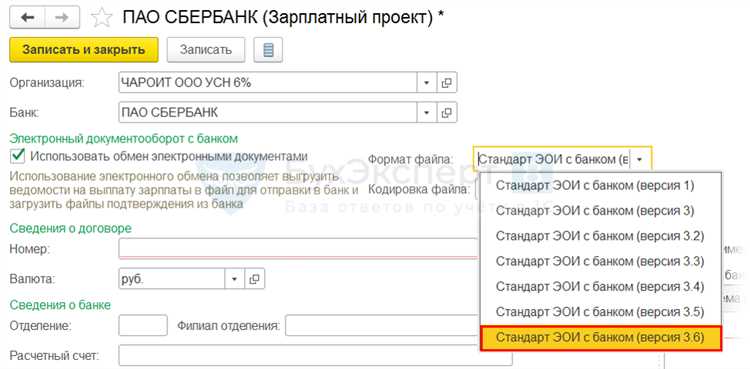Open Валюта record with the open-form icon
This screenshot has height=369, width=750.
[x=254, y=279]
